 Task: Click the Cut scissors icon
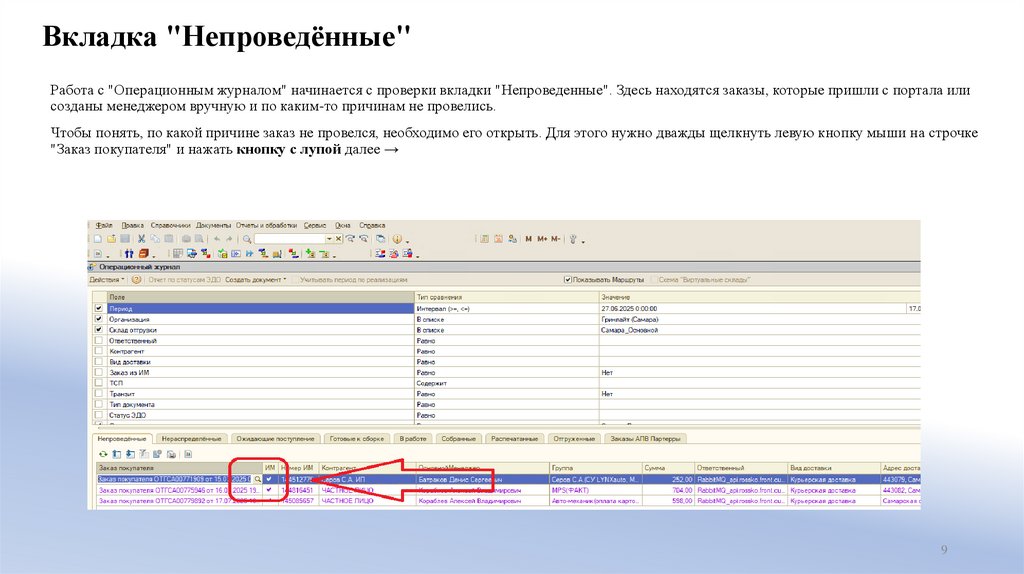[x=141, y=239]
